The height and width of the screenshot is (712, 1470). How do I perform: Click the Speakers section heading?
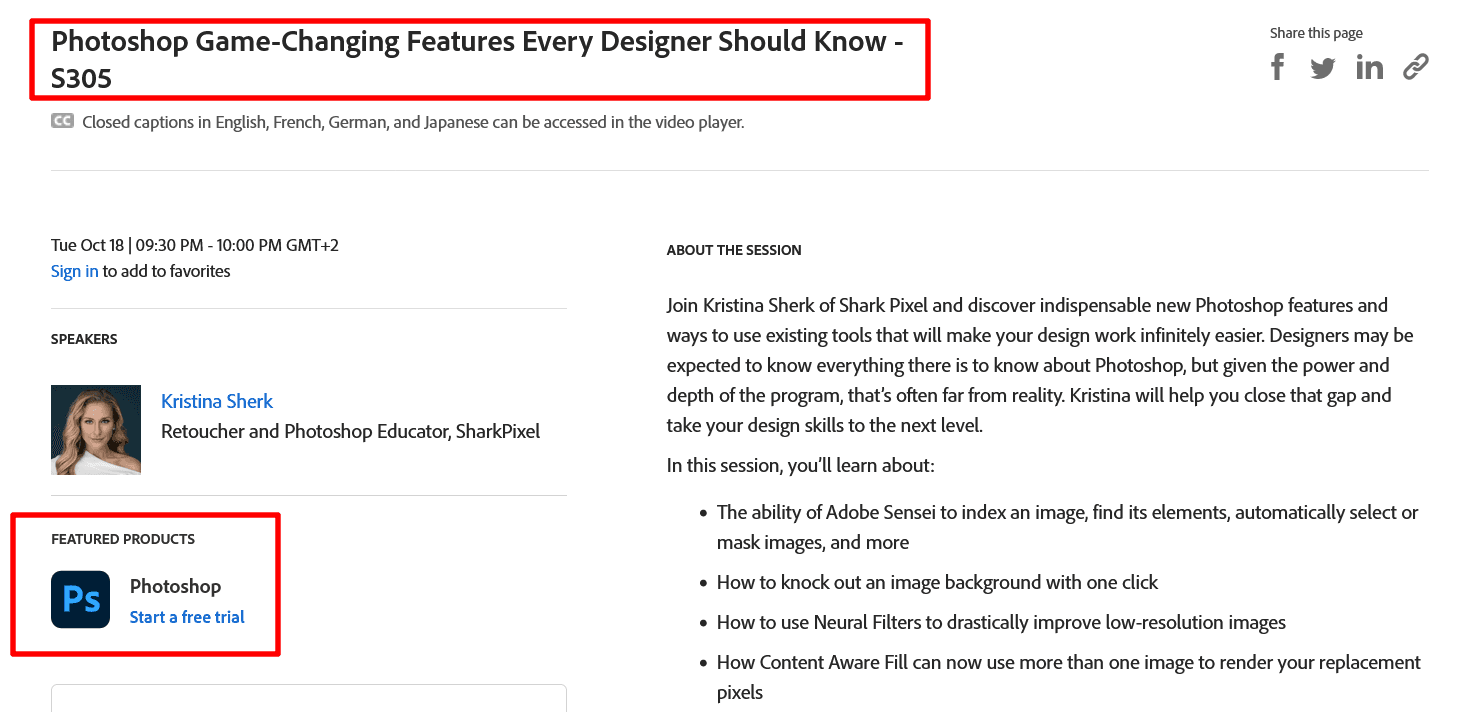click(x=84, y=339)
